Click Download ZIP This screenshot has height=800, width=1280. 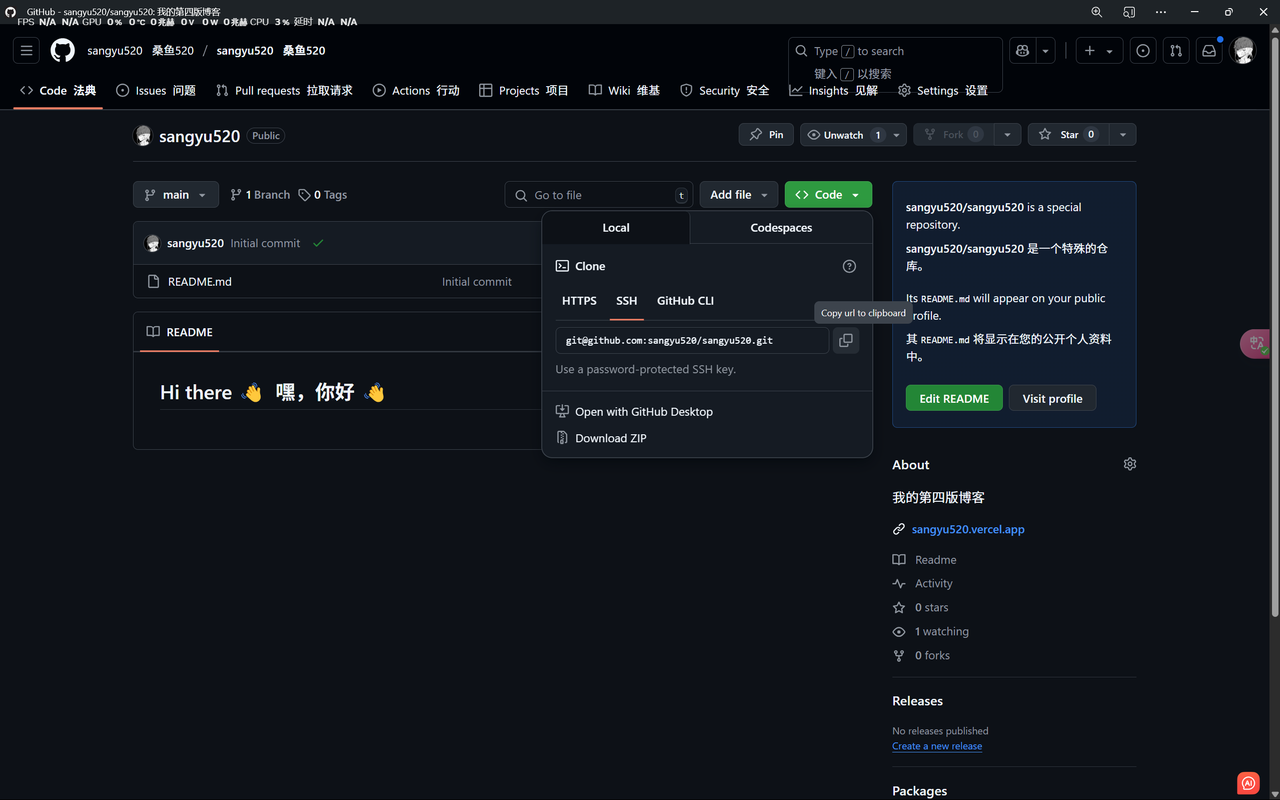(x=611, y=438)
